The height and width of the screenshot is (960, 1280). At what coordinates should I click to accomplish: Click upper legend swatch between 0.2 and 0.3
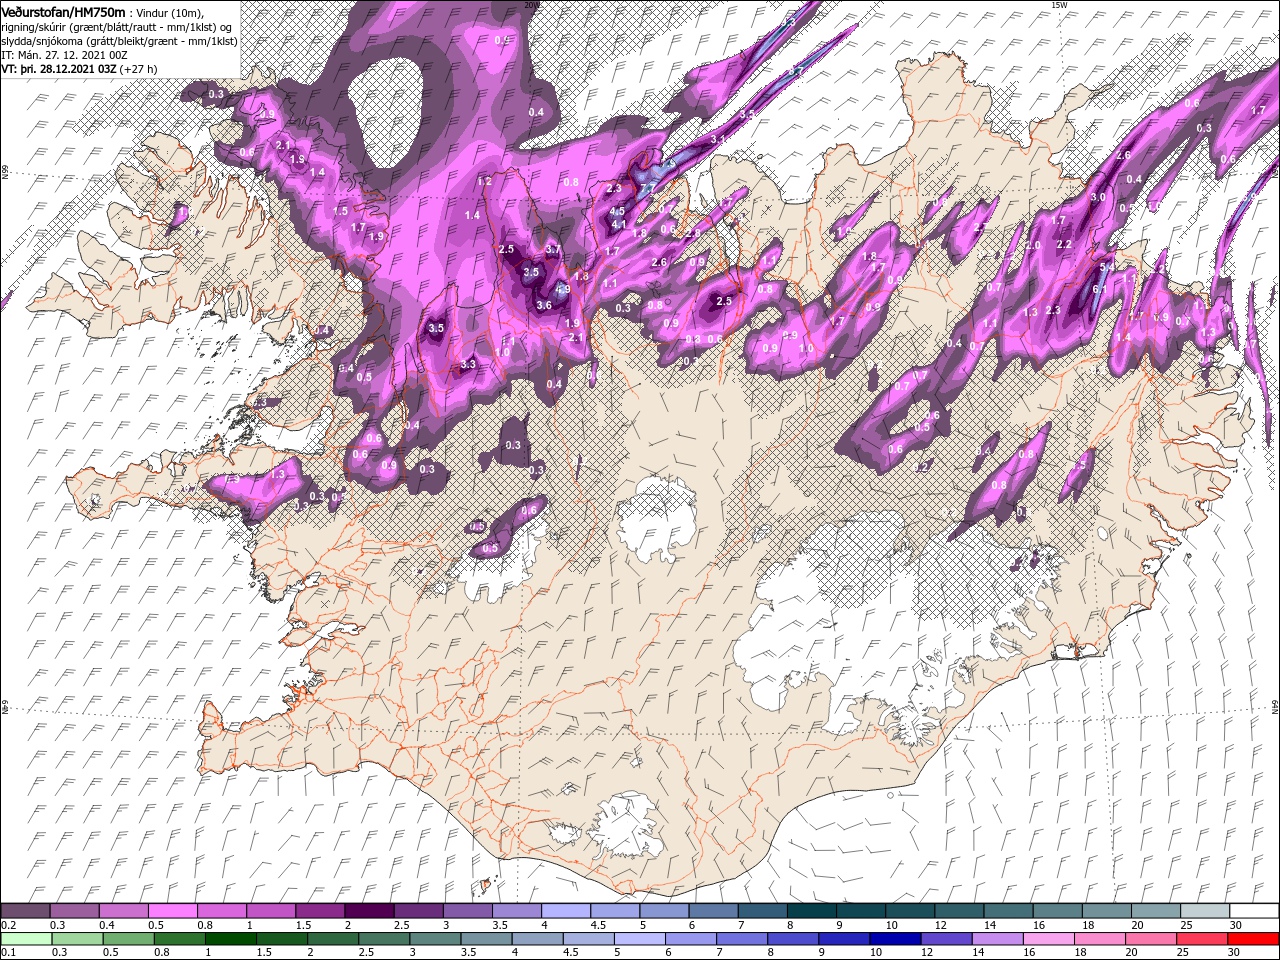(x=25, y=911)
